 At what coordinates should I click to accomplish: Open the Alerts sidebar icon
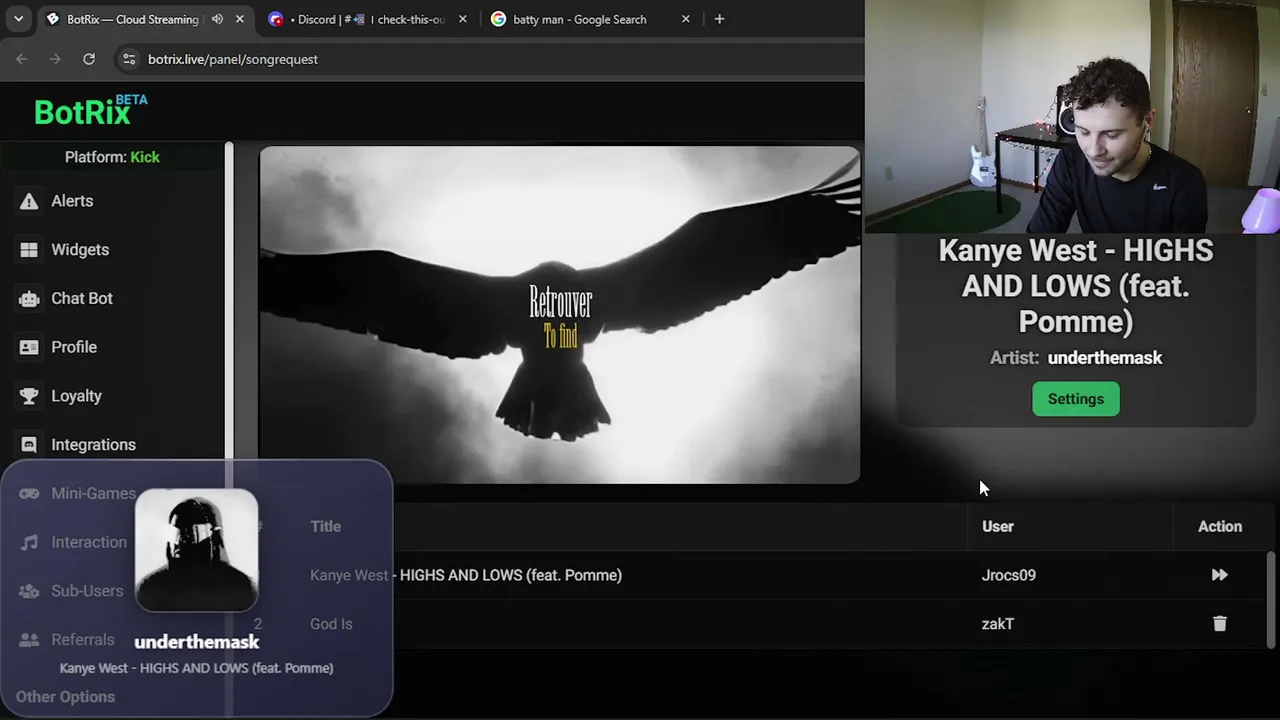tap(29, 201)
